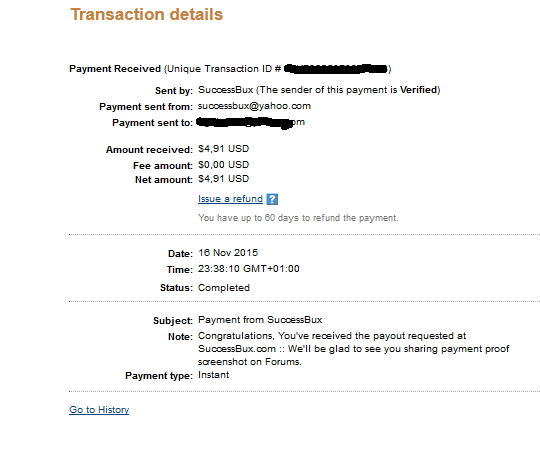Click the Completed status text
Viewport: 540px width, 453px height.
(224, 288)
